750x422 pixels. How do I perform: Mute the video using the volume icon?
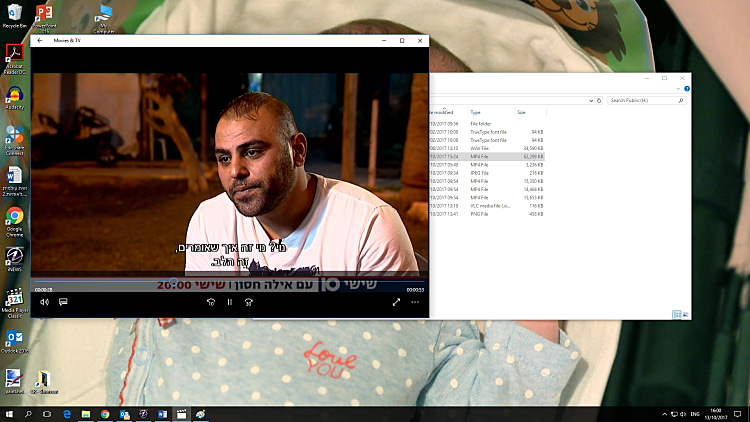coord(44,301)
